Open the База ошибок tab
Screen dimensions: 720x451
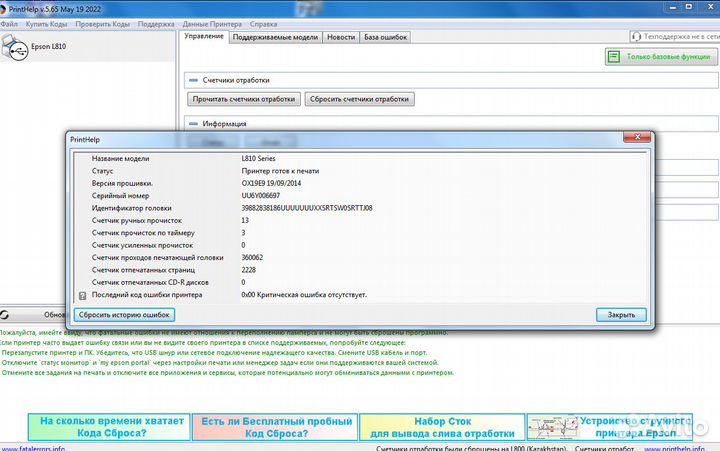(x=385, y=37)
